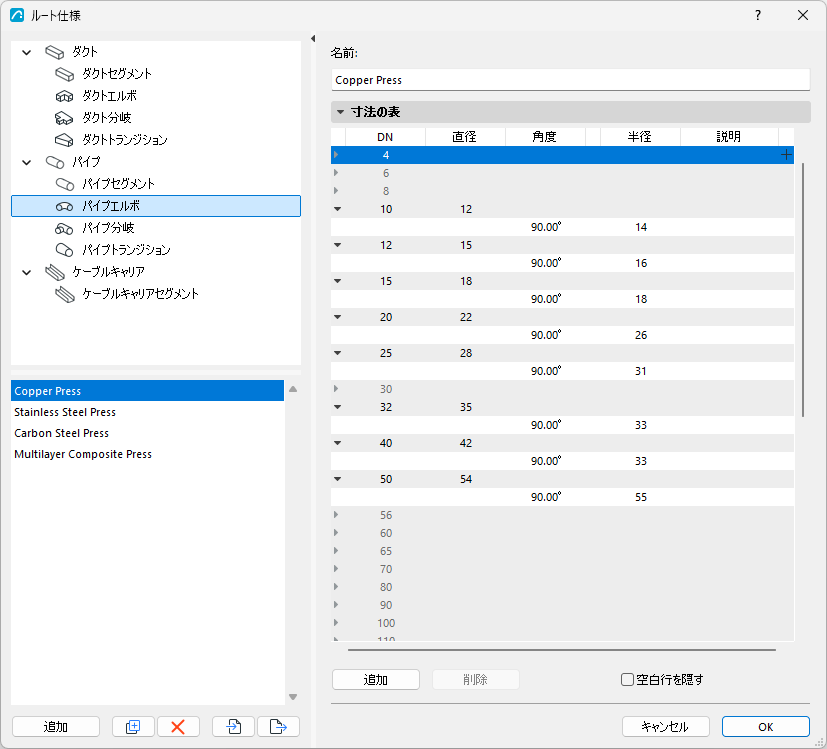This screenshot has height=749, width=827.
Task: Confirm the dialog with OK
Action: tap(765, 726)
